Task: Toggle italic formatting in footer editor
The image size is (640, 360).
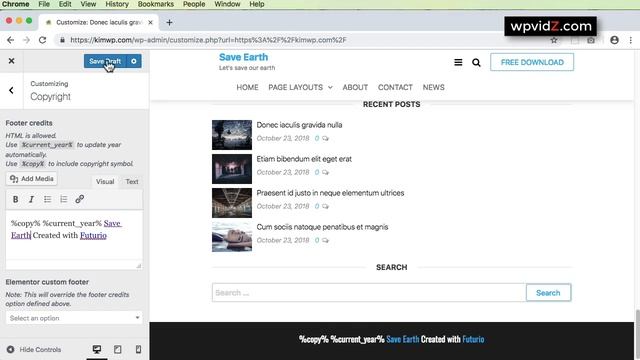Action: click(x=31, y=199)
